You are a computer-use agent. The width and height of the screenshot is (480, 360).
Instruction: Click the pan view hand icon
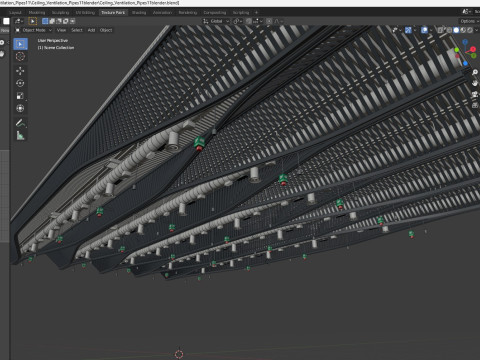475,83
